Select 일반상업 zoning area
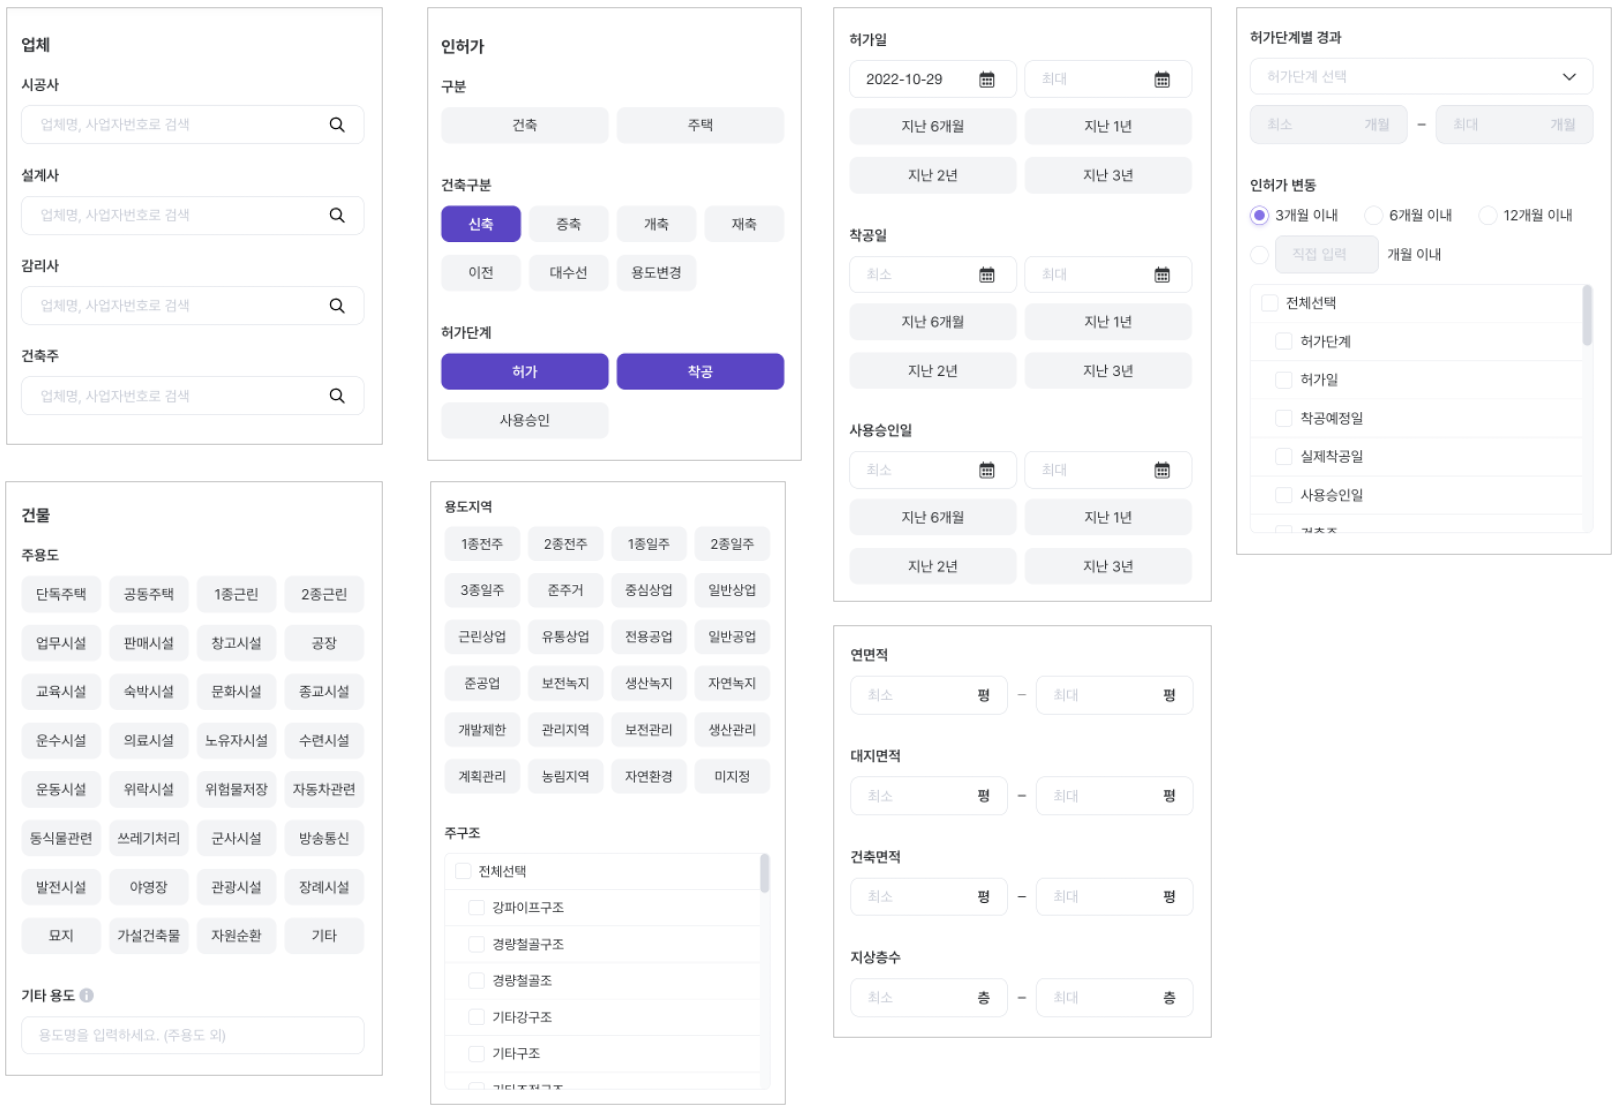The image size is (1624, 1114). (x=732, y=590)
